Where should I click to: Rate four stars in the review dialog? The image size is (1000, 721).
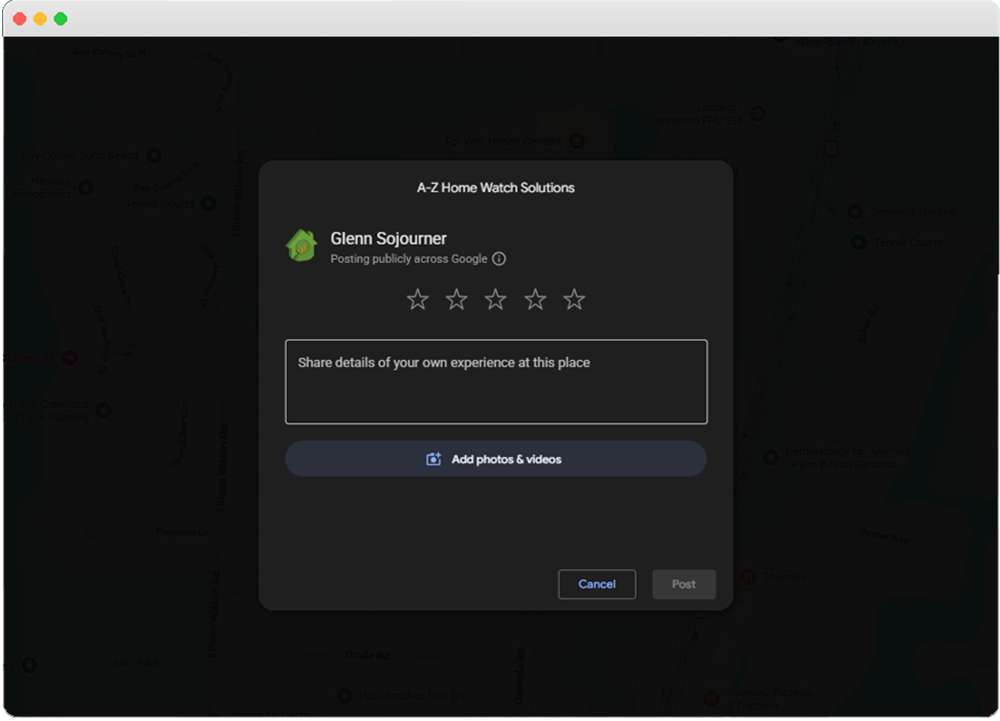click(535, 299)
